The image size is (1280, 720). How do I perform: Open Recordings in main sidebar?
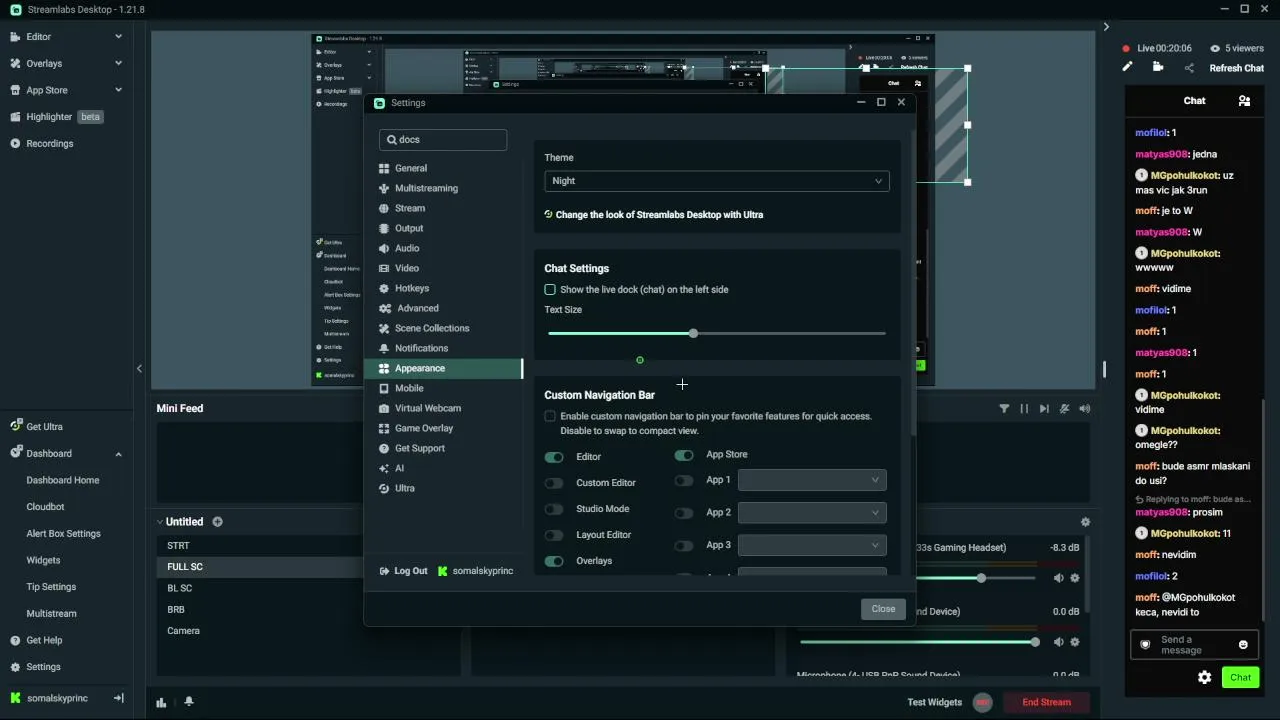pos(49,143)
